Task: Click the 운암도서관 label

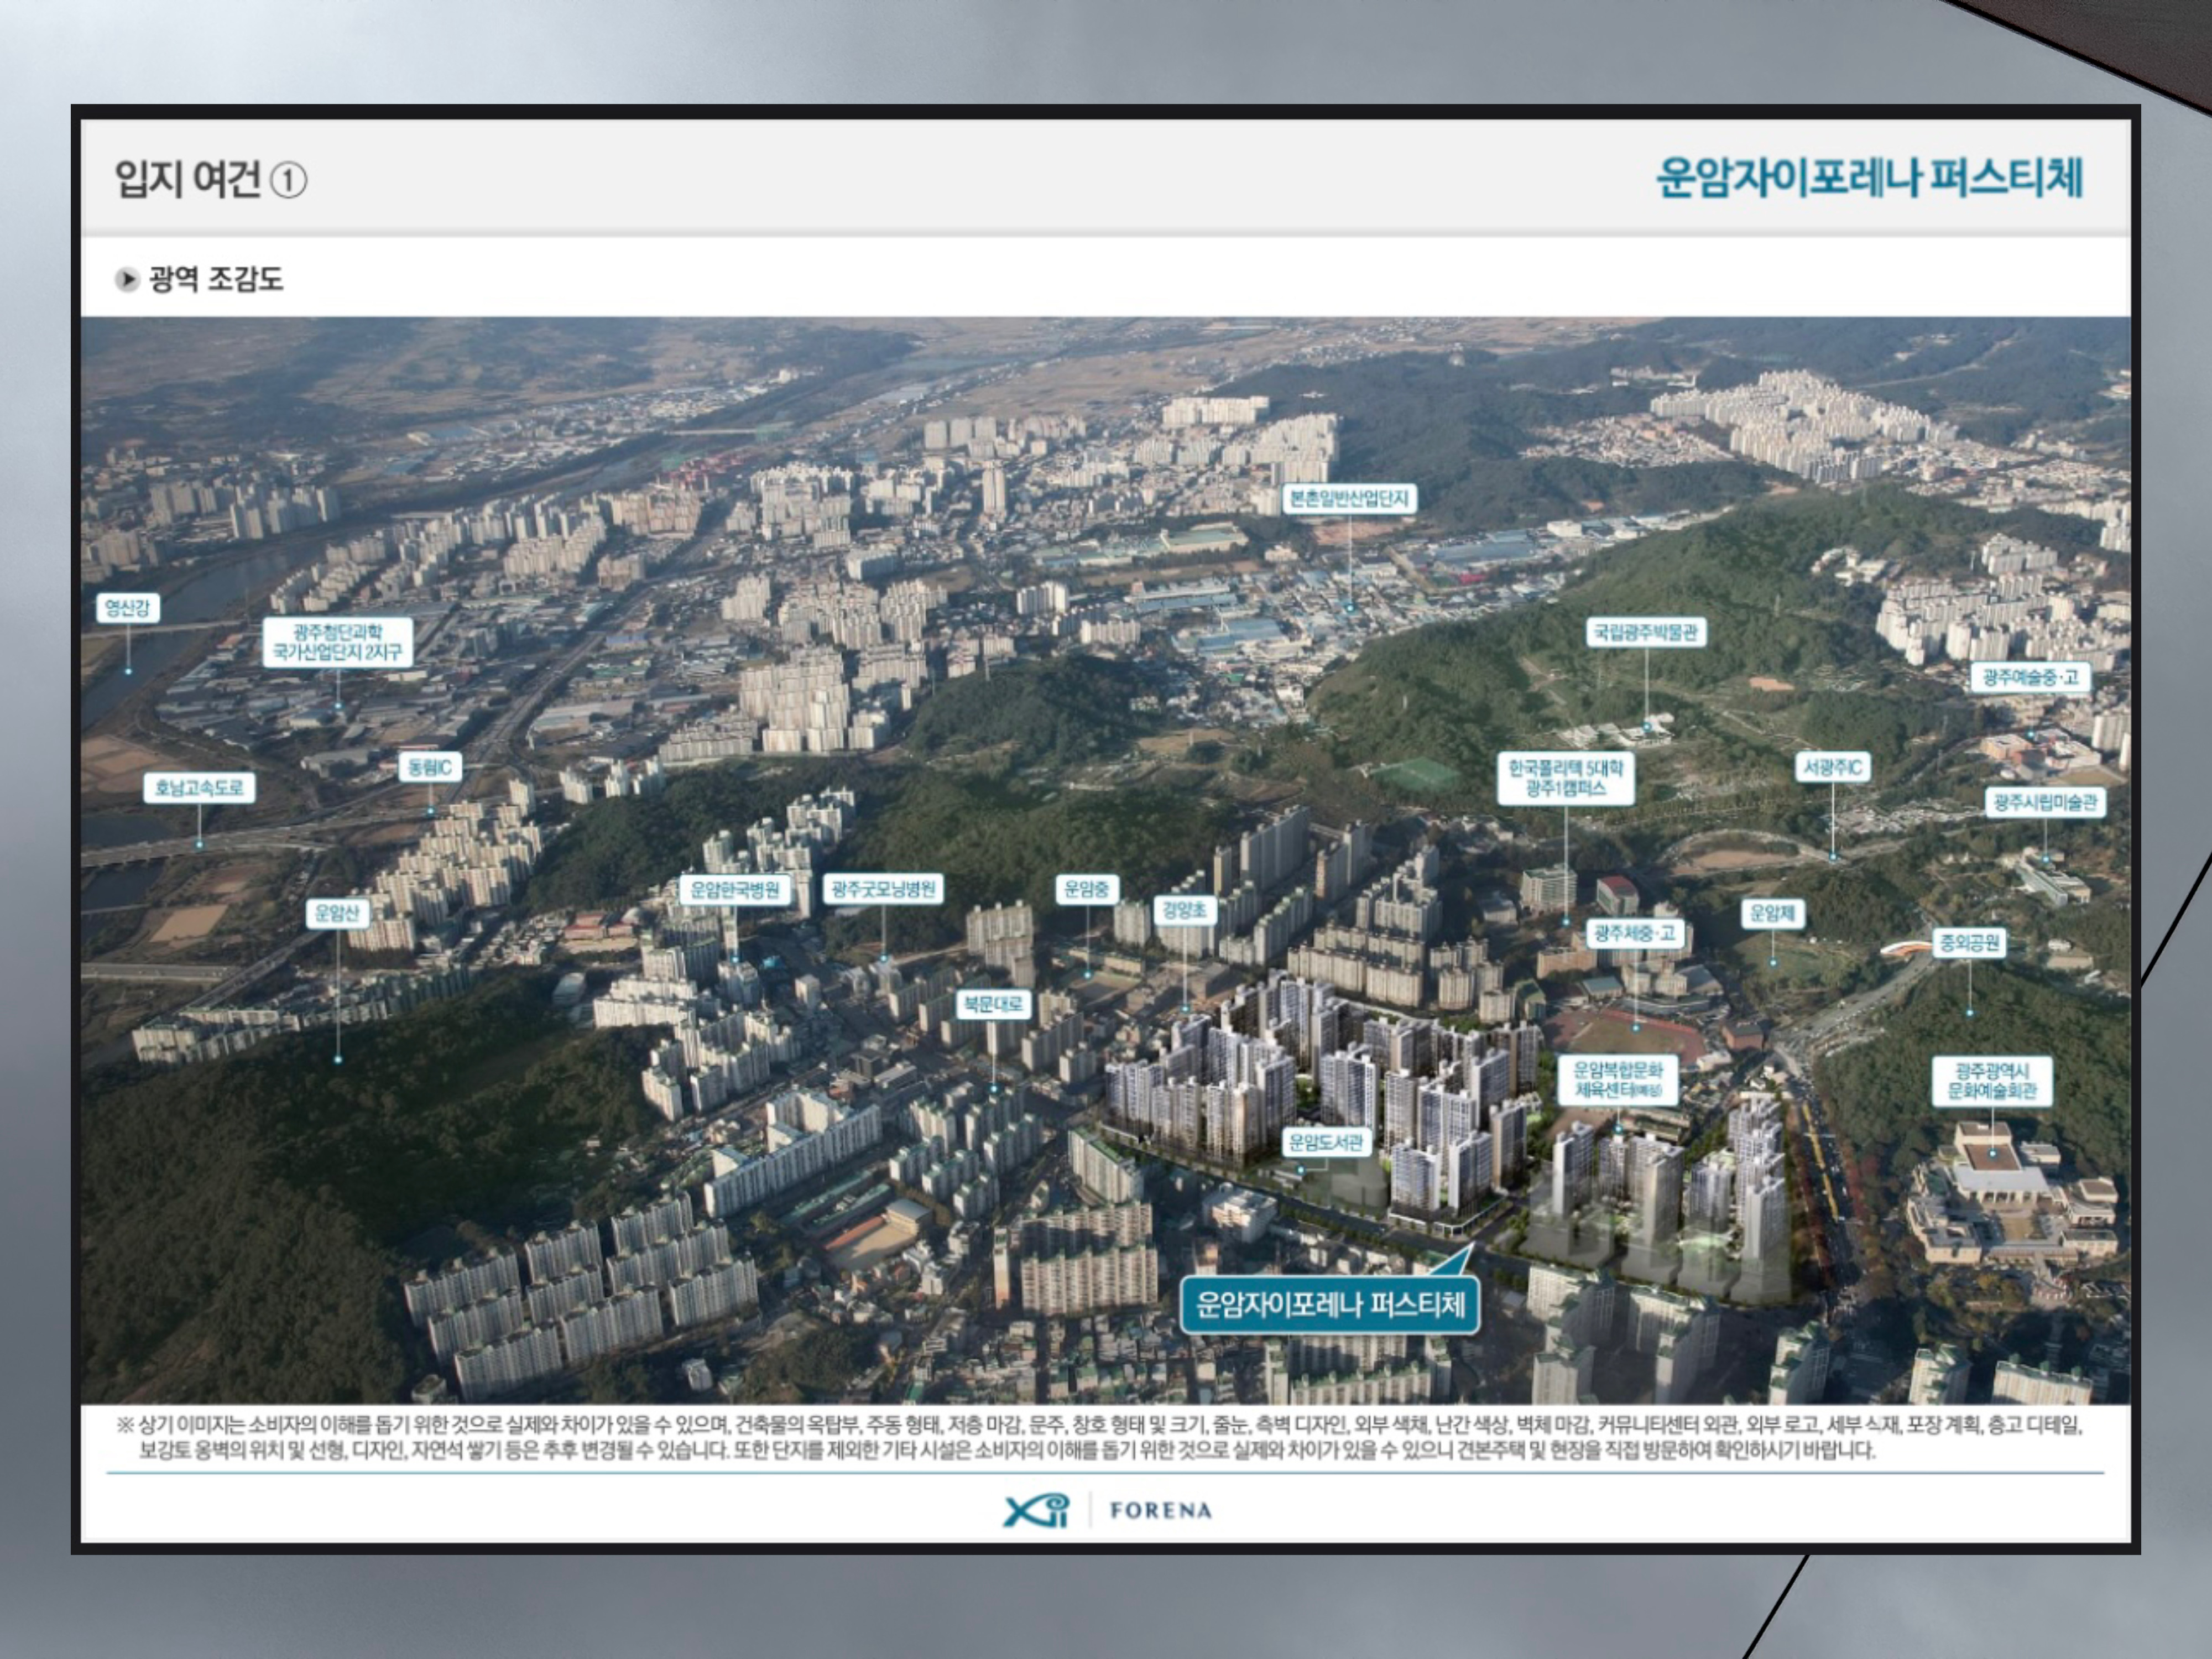Action: 1325,1142
